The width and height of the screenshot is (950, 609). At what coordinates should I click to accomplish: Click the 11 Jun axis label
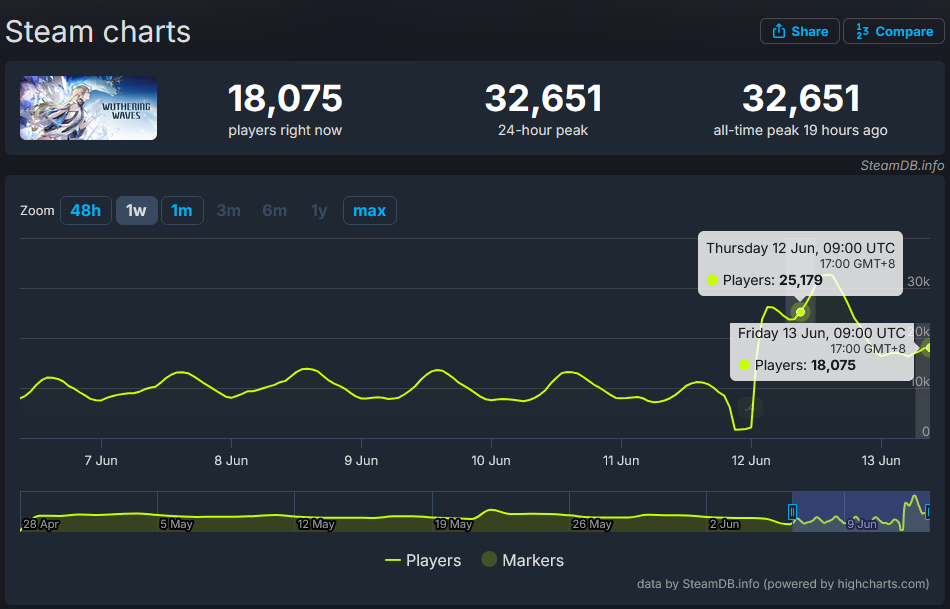(x=621, y=461)
